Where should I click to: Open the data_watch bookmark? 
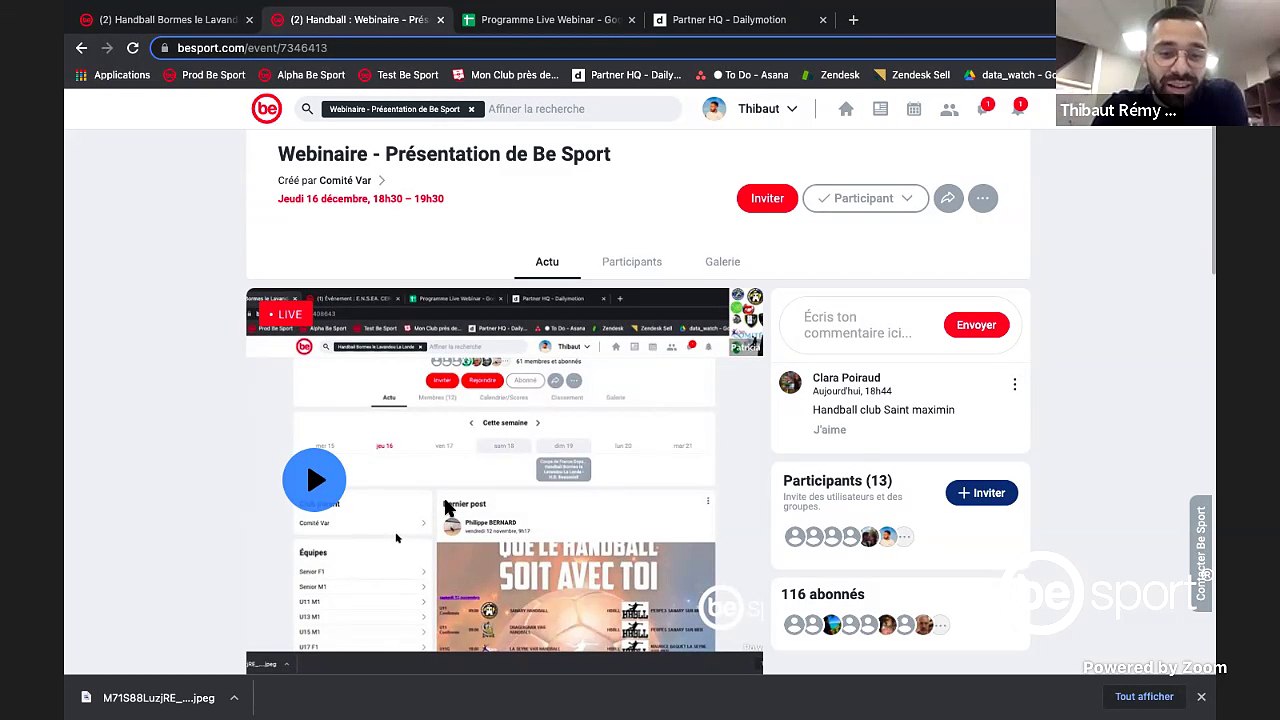pyautogui.click(x=1009, y=75)
